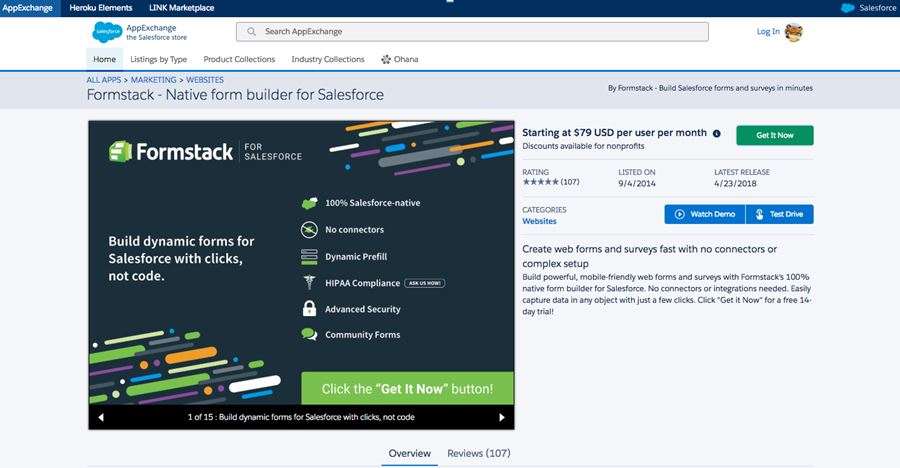The width and height of the screenshot is (900, 468).
Task: Click the Get It Now button
Action: [775, 136]
